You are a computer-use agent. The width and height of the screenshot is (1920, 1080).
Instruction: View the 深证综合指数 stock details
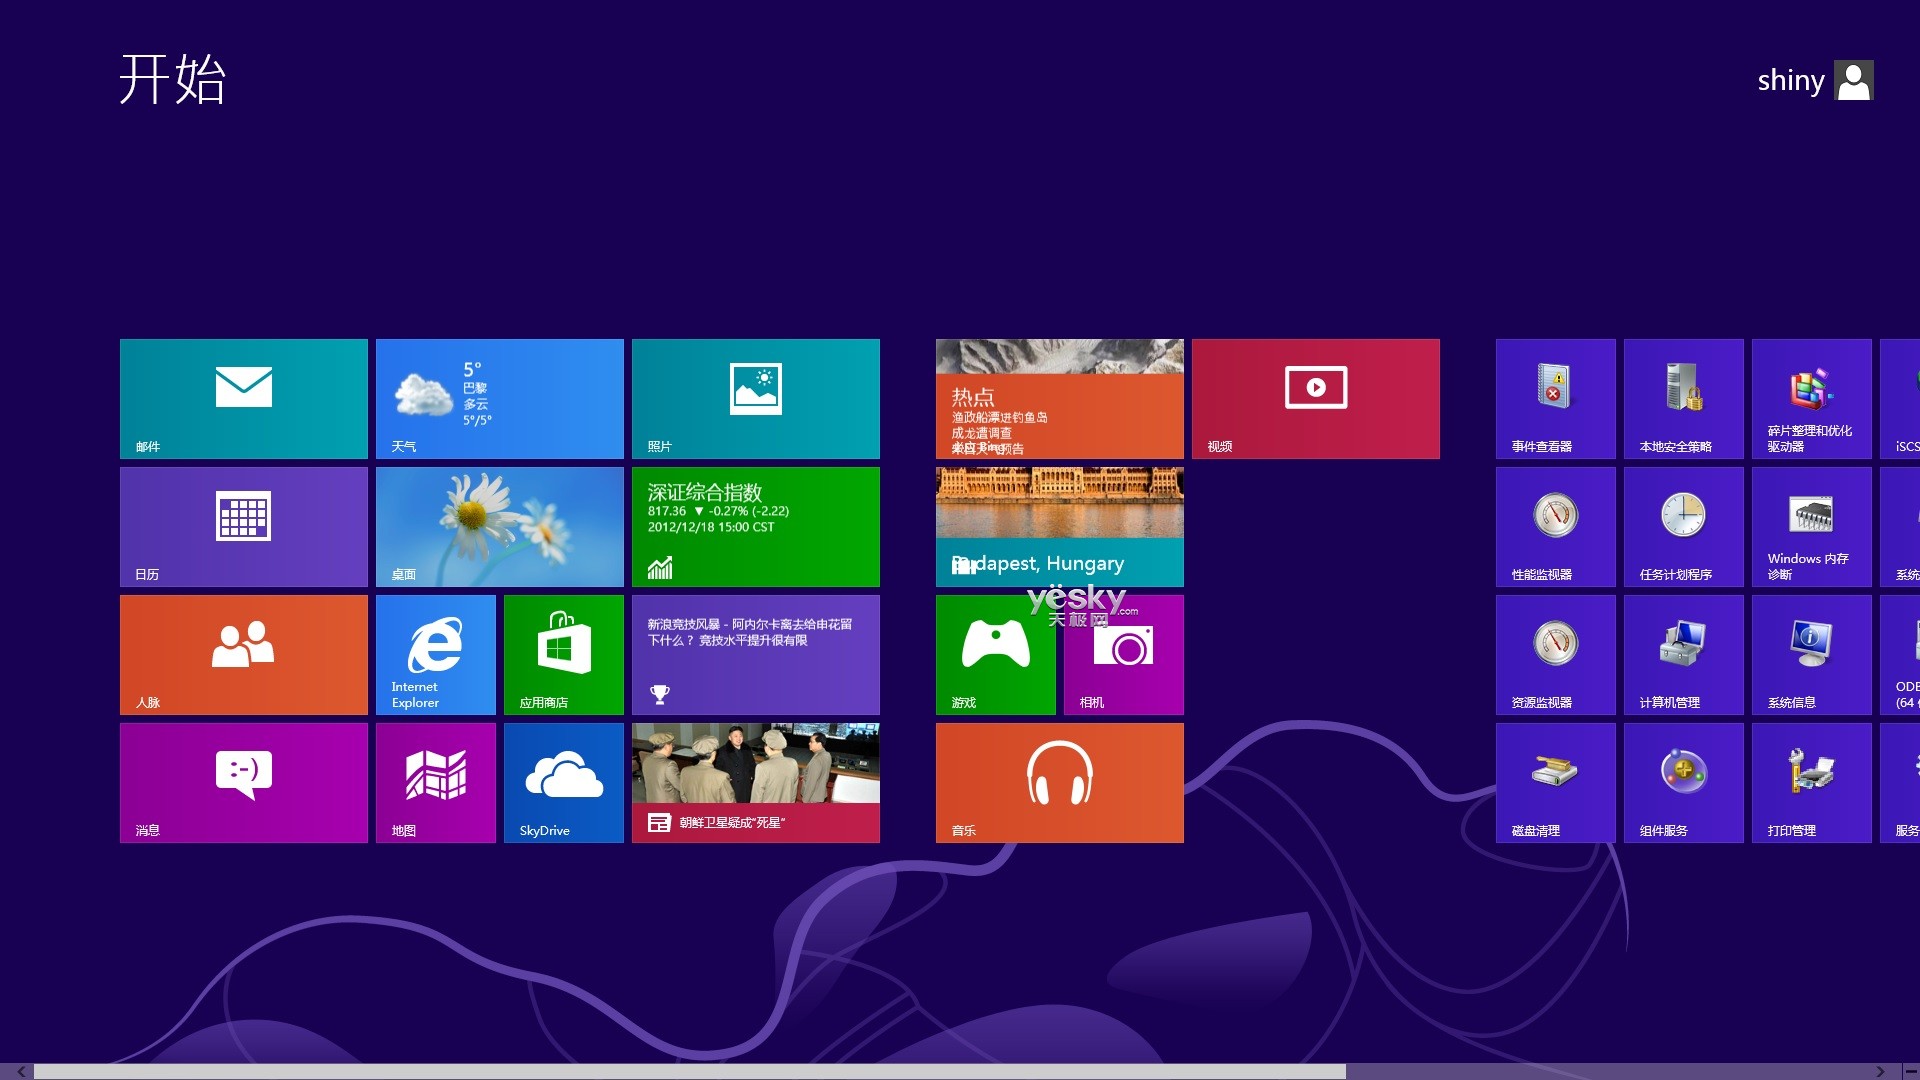coord(756,527)
